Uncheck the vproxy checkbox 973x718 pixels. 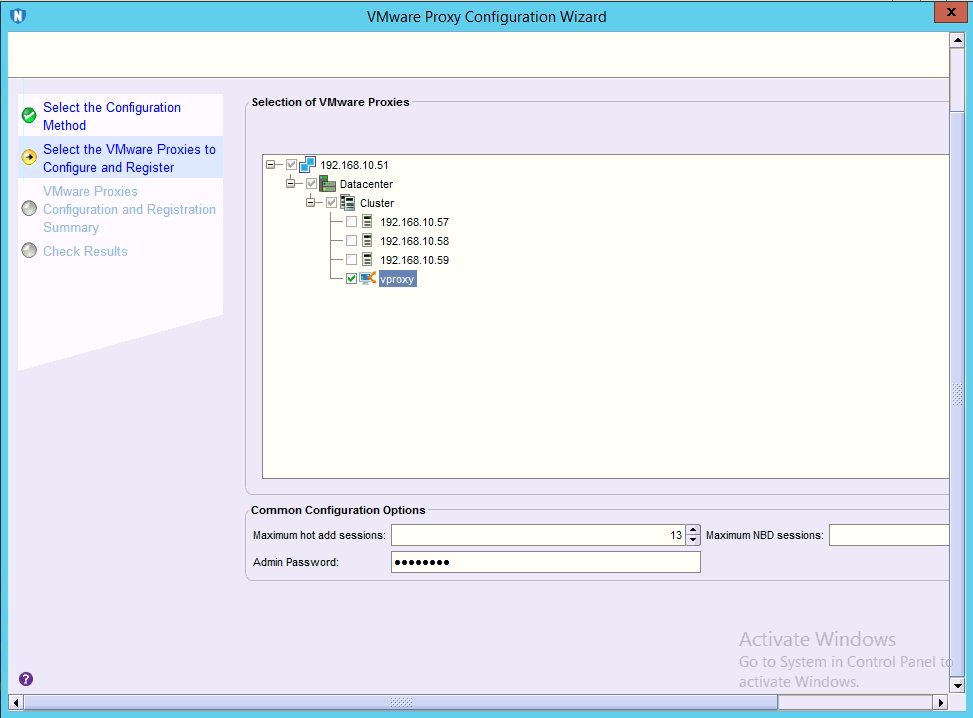coord(351,279)
